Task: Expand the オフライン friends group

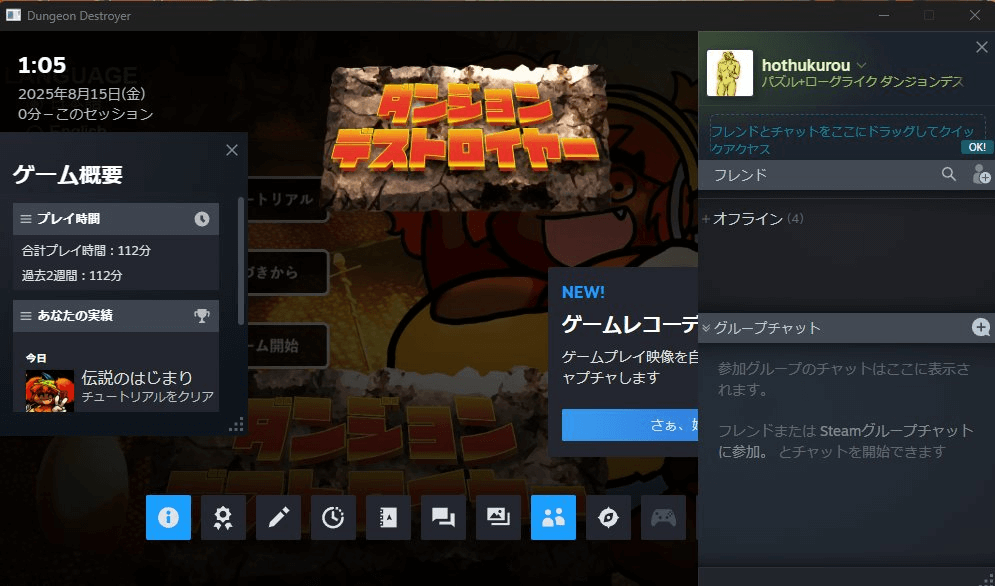Action: click(706, 219)
